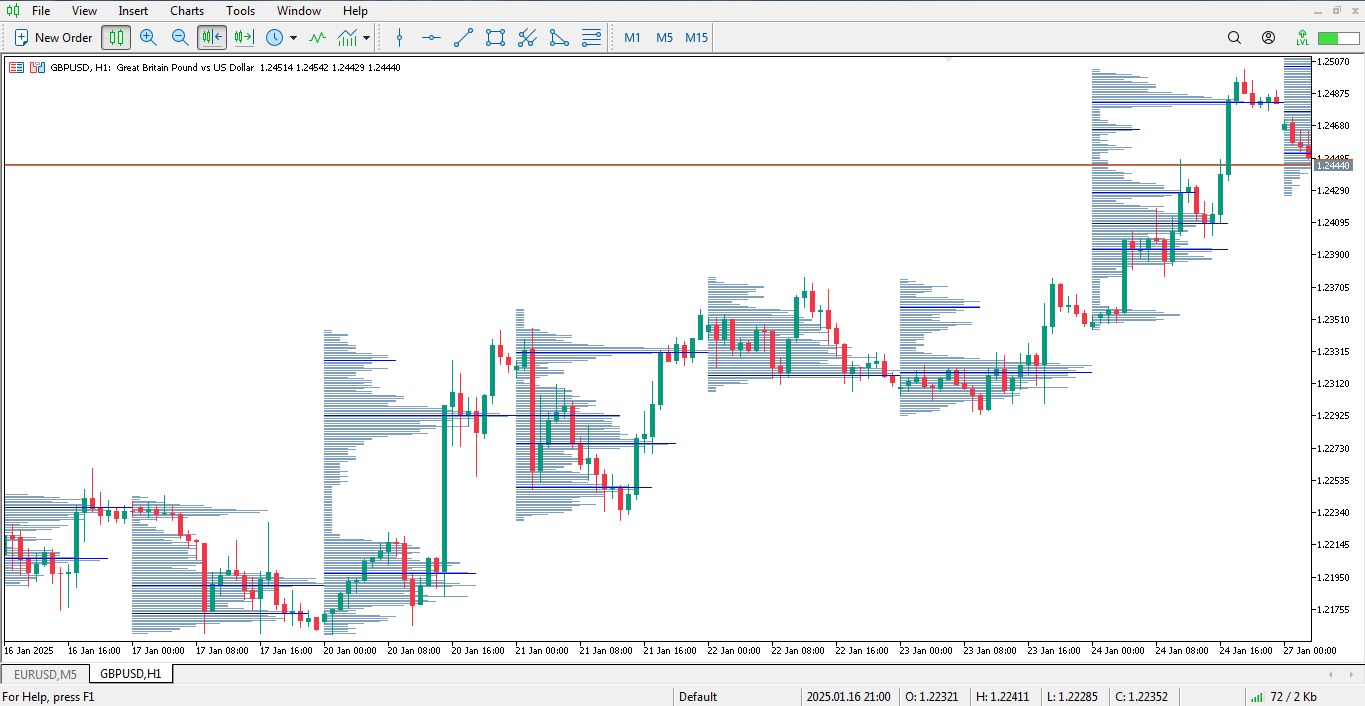Screen dimensions: 1365x706
Task: Click the 1.24440 current price label
Action: pos(1333,165)
